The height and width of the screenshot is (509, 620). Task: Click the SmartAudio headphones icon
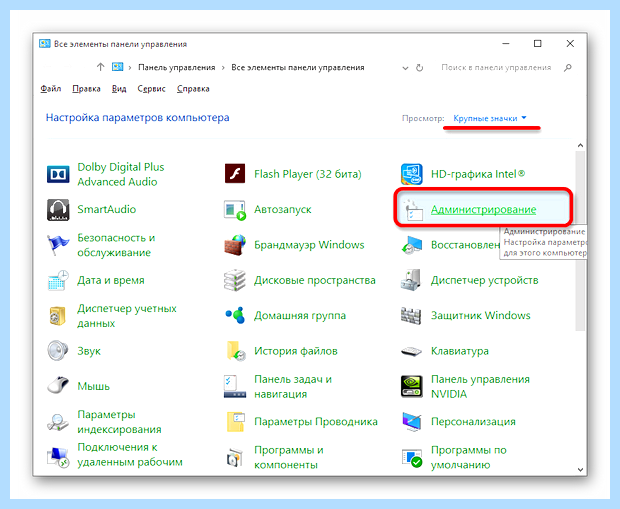58,210
